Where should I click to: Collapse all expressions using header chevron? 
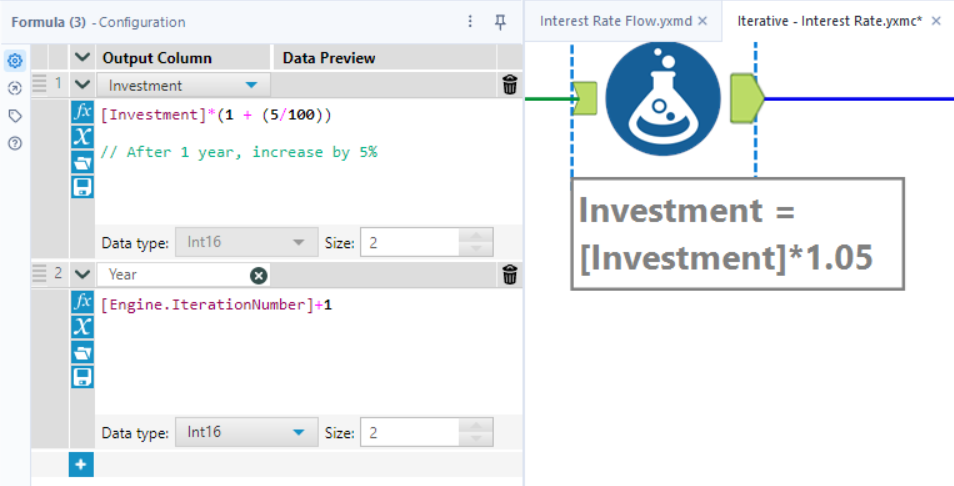[x=82, y=58]
